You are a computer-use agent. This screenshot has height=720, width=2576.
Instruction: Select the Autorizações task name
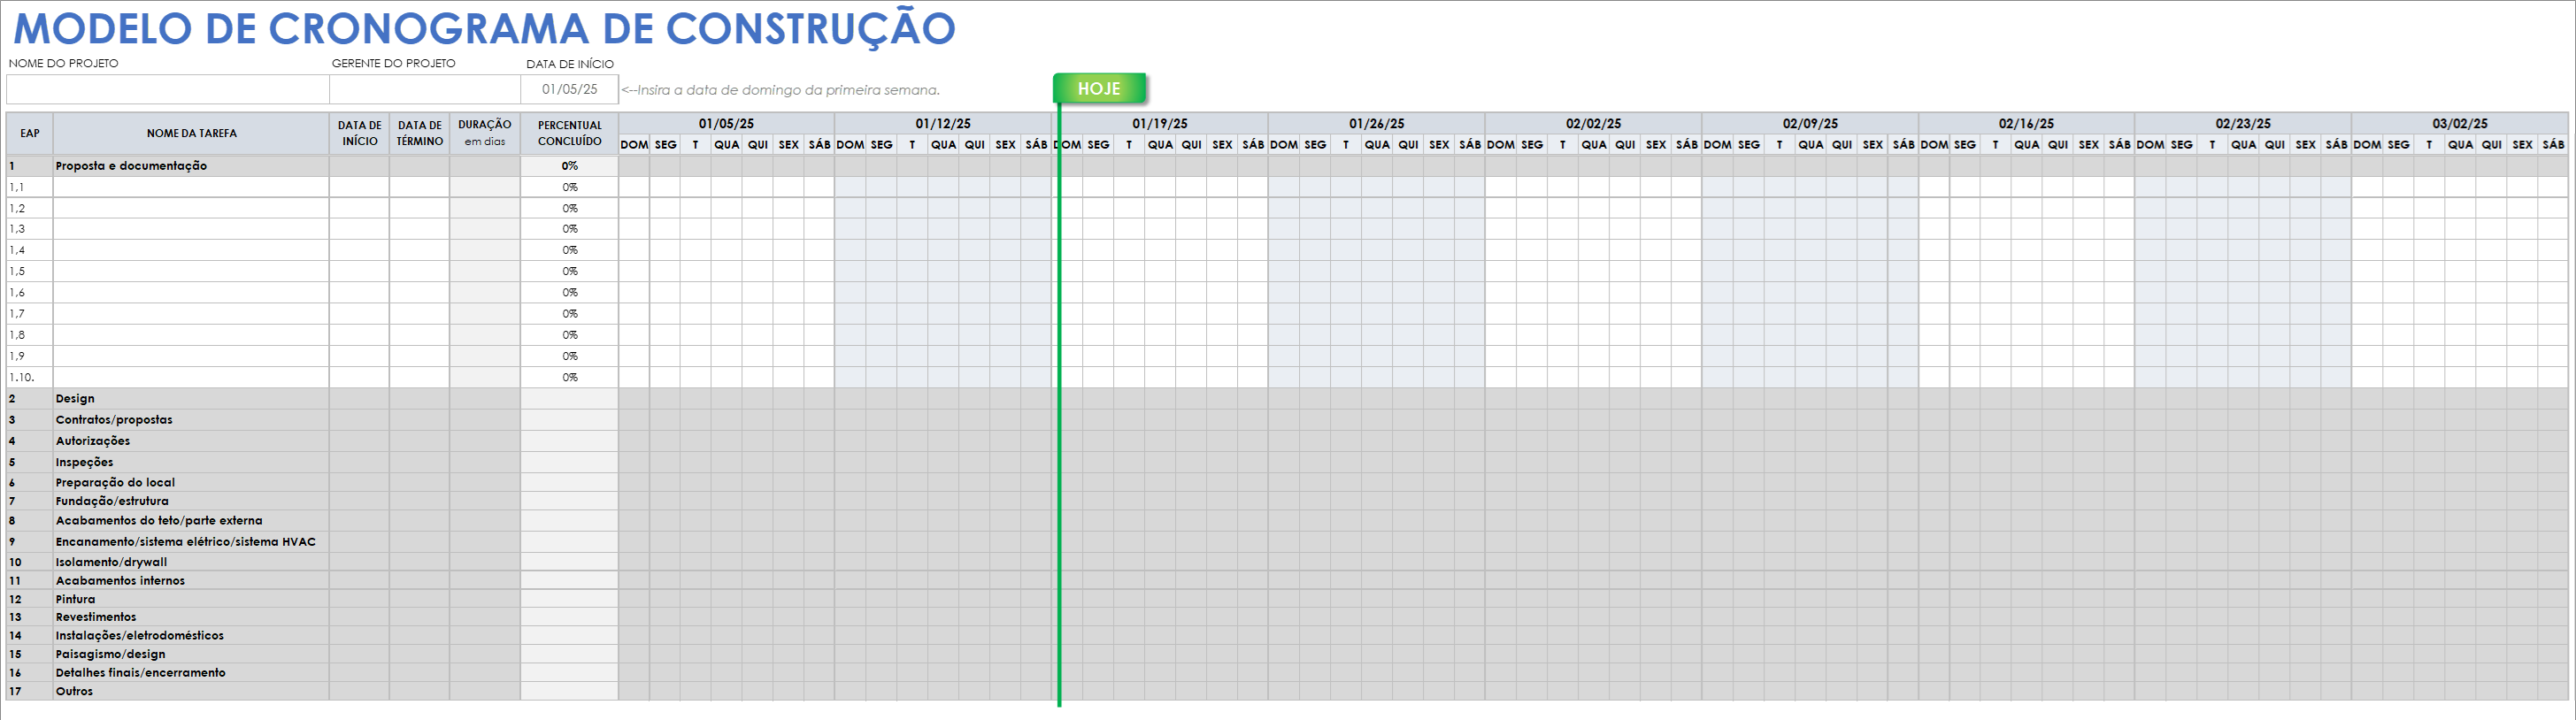click(x=93, y=441)
